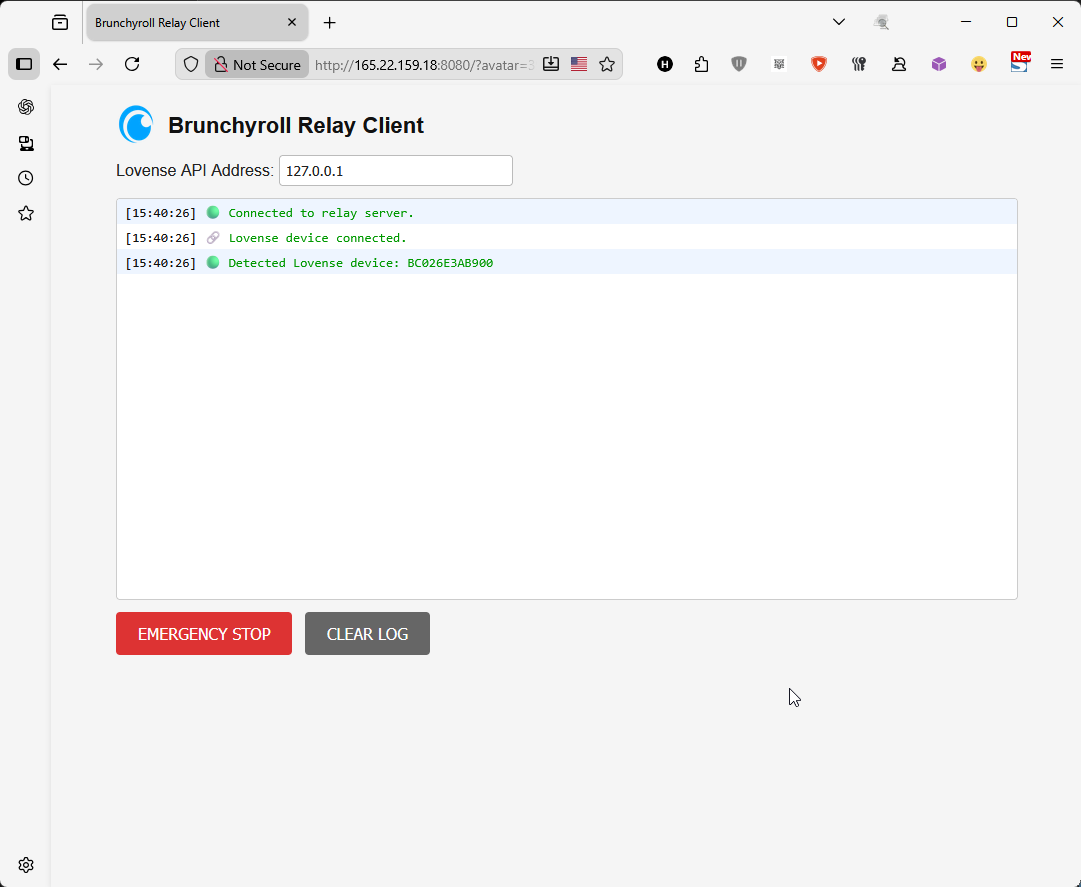Click the purple cube extension icon

[939, 64]
